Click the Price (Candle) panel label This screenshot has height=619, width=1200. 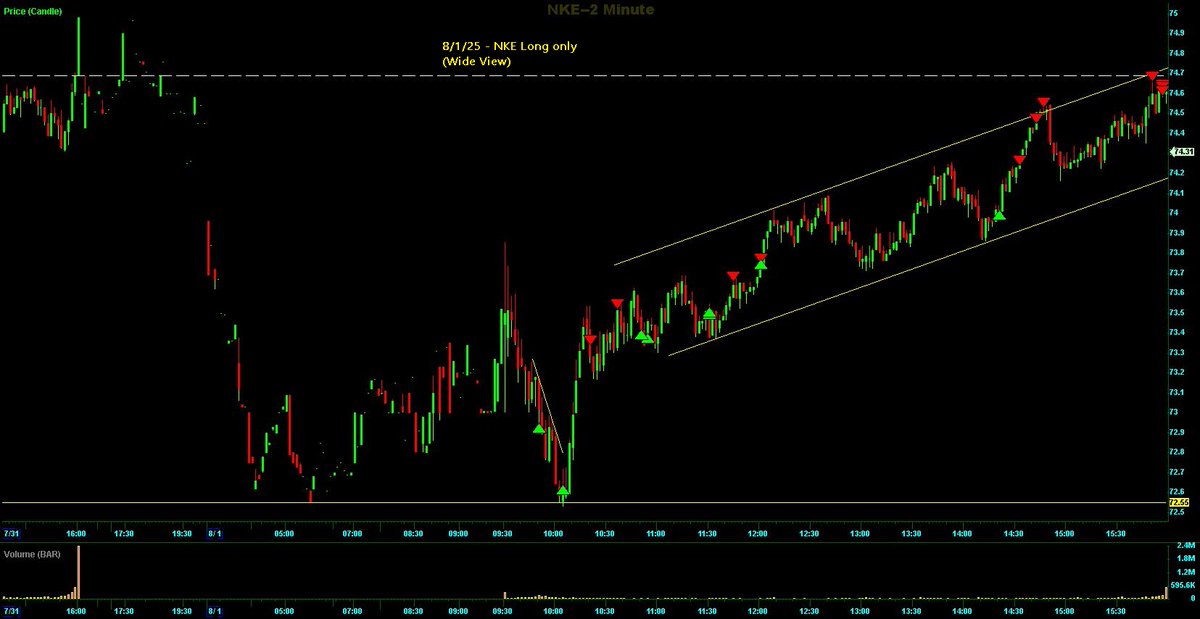tap(33, 11)
